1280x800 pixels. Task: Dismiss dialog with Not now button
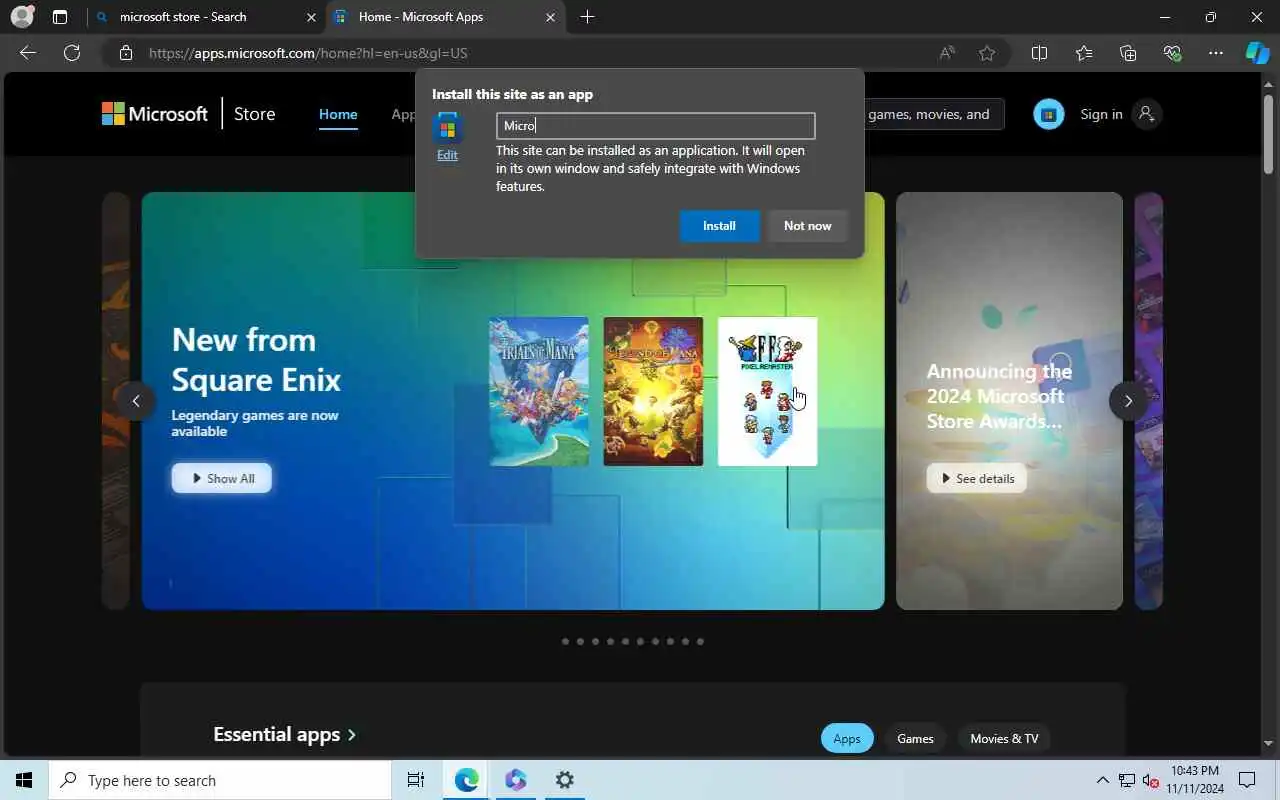coord(807,226)
